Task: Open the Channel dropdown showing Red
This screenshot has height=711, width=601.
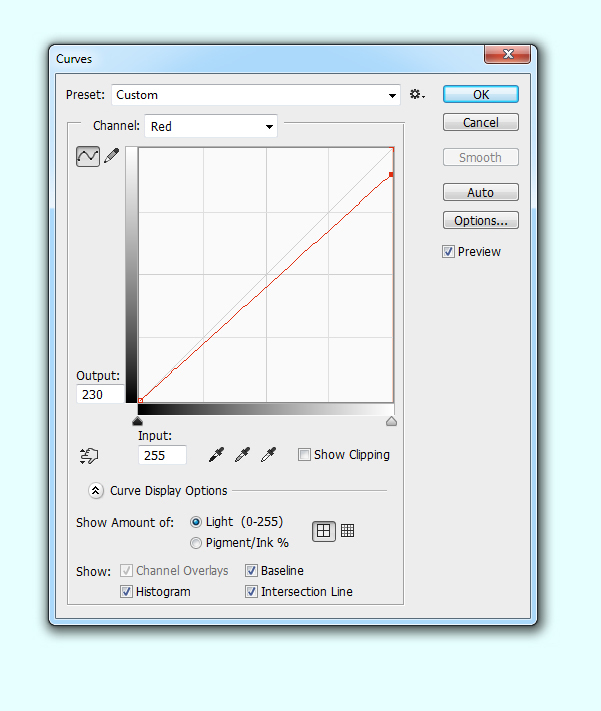Action: (x=211, y=126)
